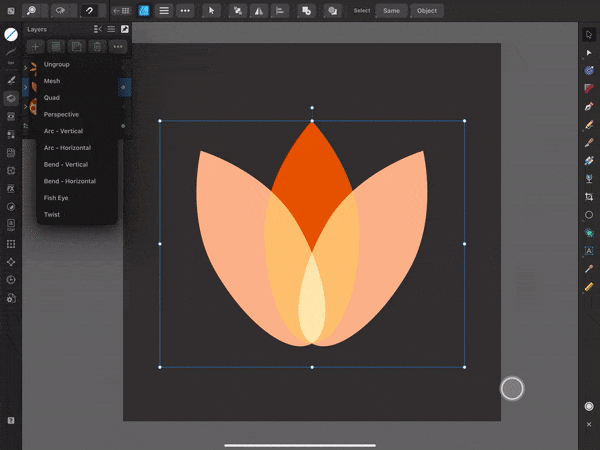Open the transform studio diamond icon
600x450 pixels.
11,262
